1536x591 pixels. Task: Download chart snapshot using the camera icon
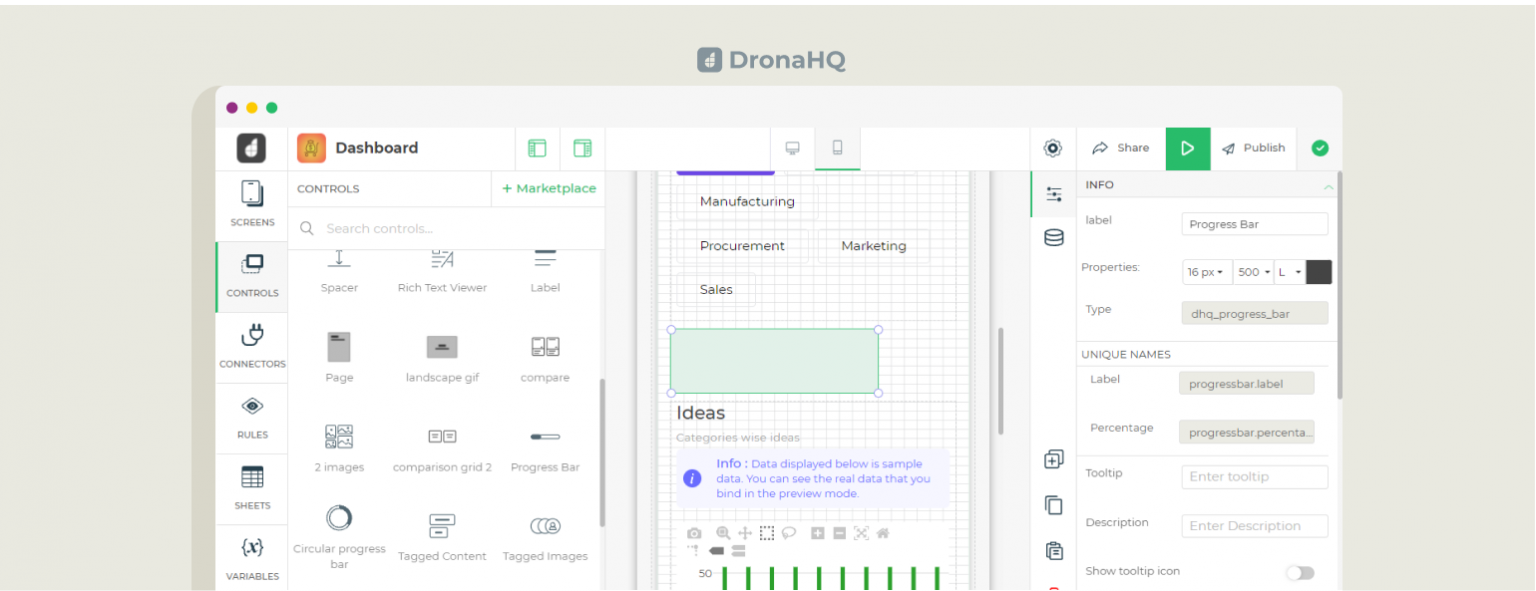click(x=694, y=533)
